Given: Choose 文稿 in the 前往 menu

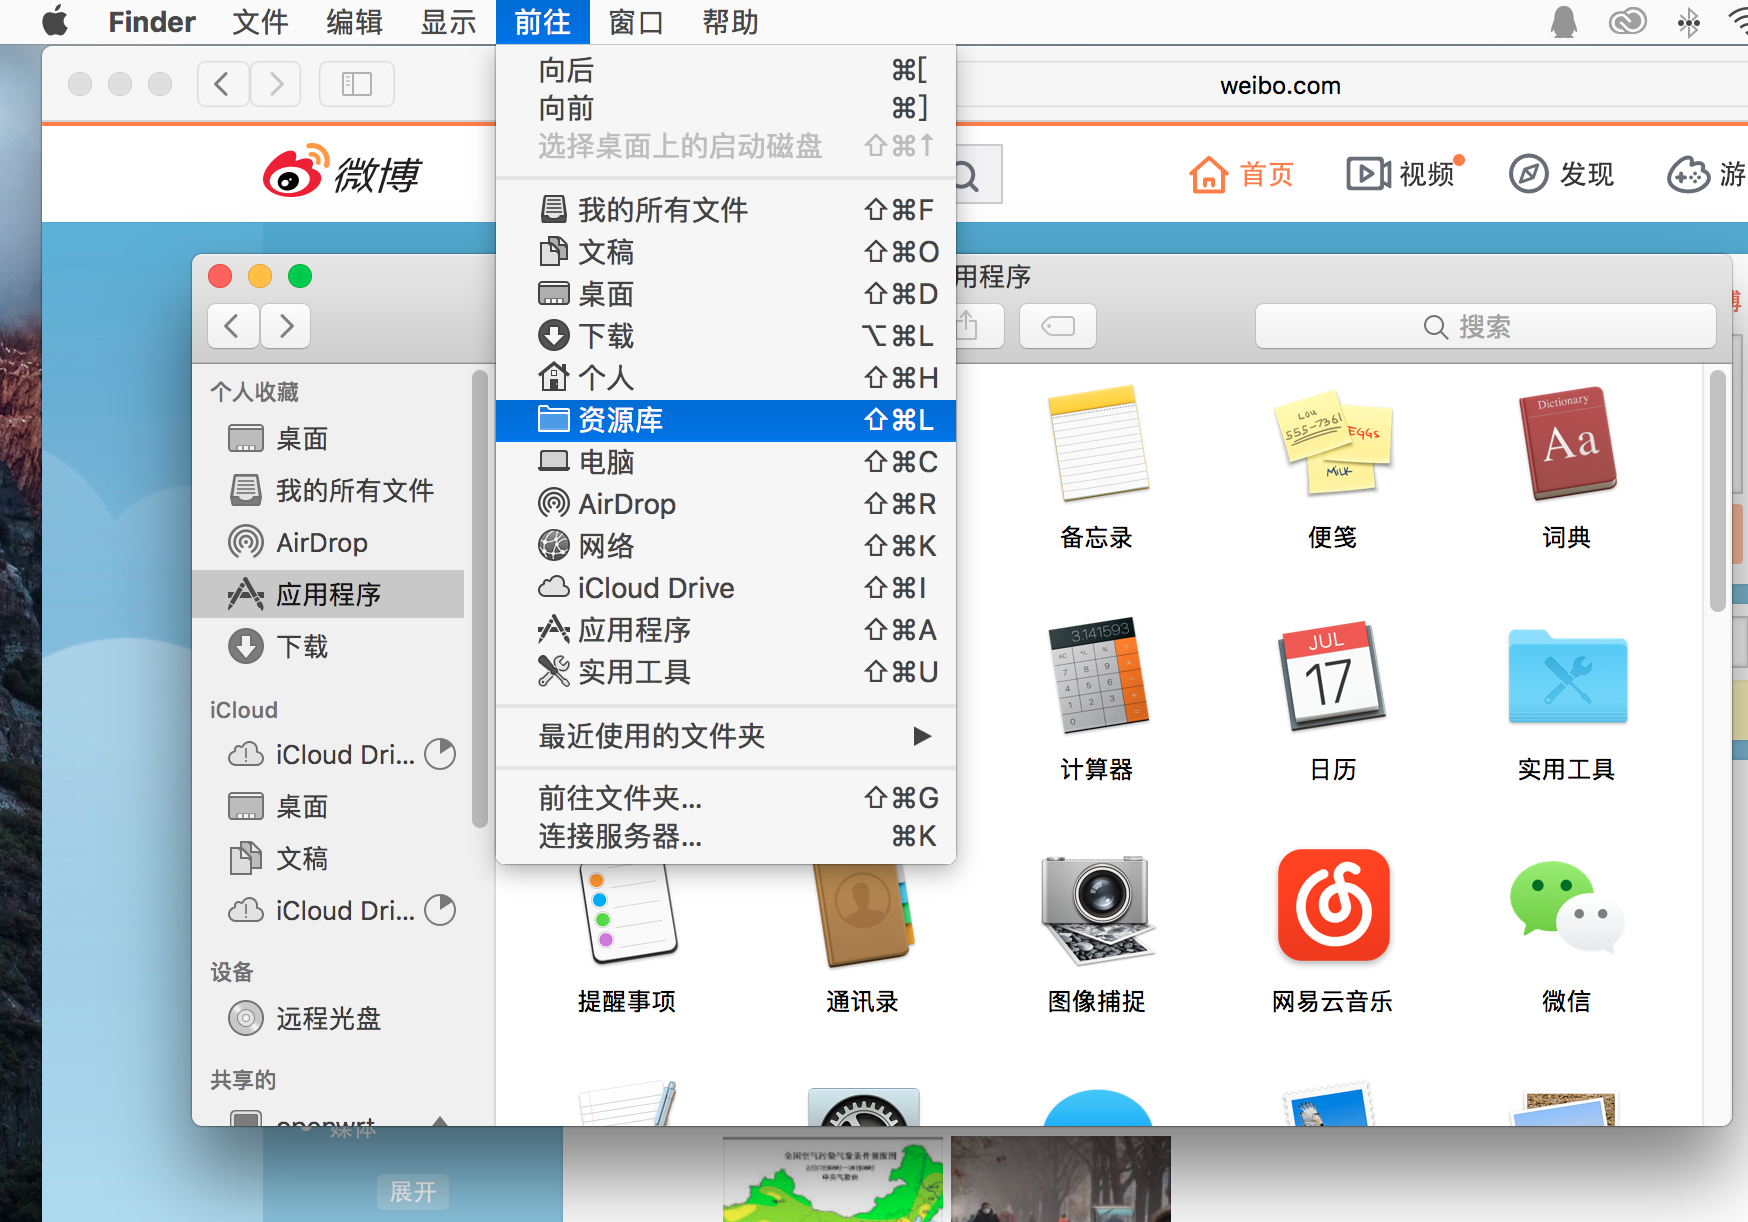Looking at the screenshot, I should pos(726,252).
